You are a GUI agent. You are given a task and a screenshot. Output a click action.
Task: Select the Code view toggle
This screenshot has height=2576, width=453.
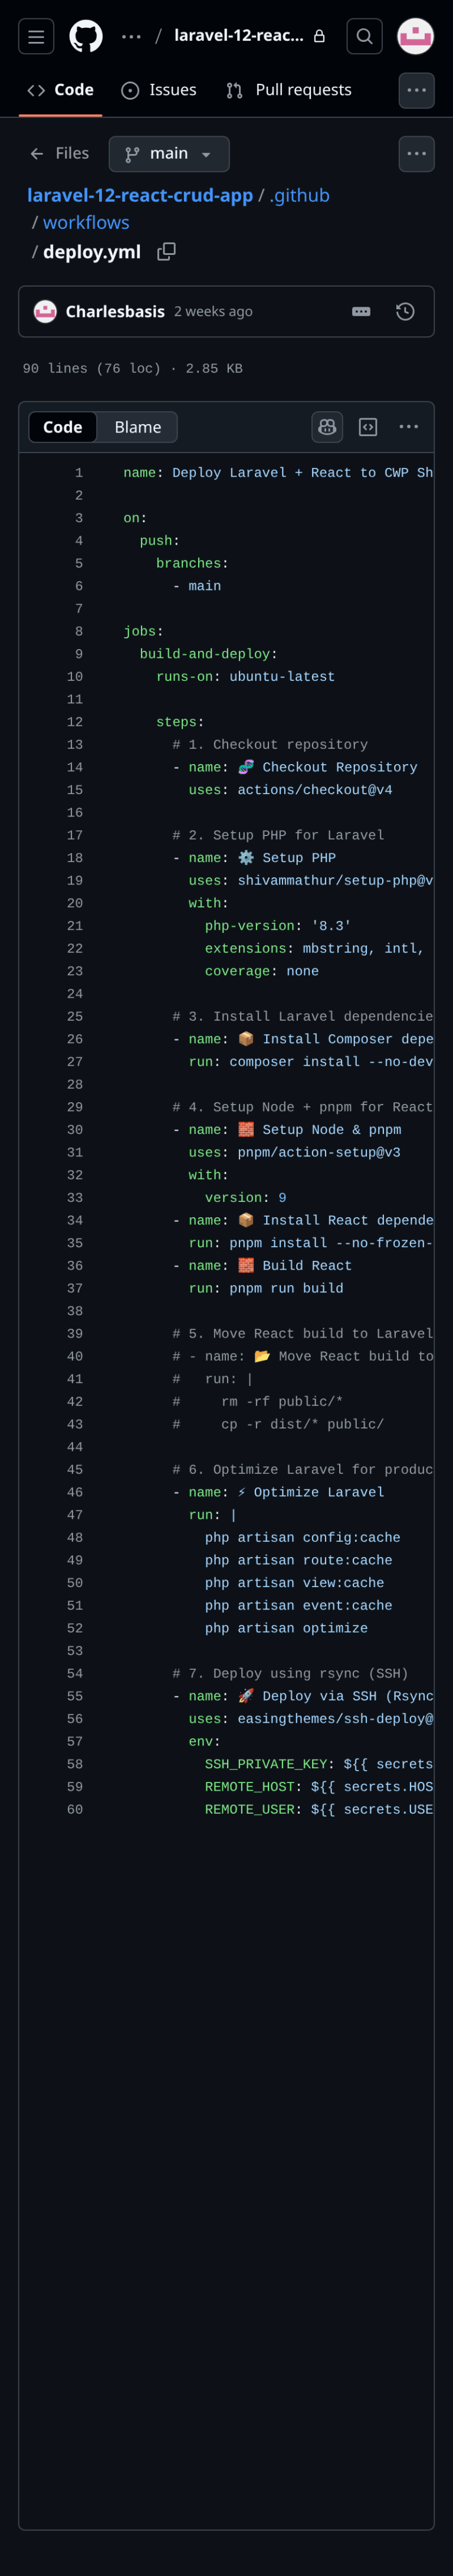pos(62,426)
